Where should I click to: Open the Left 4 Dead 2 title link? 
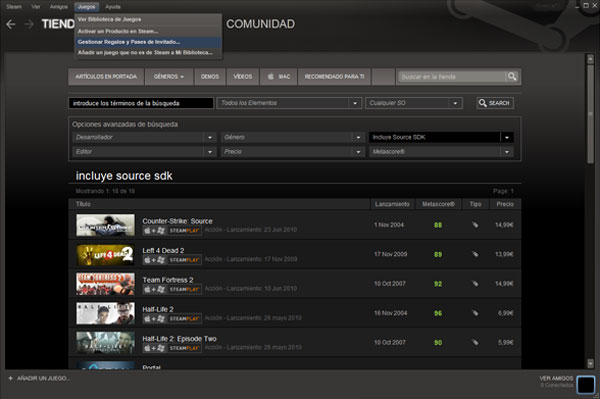coord(163,251)
